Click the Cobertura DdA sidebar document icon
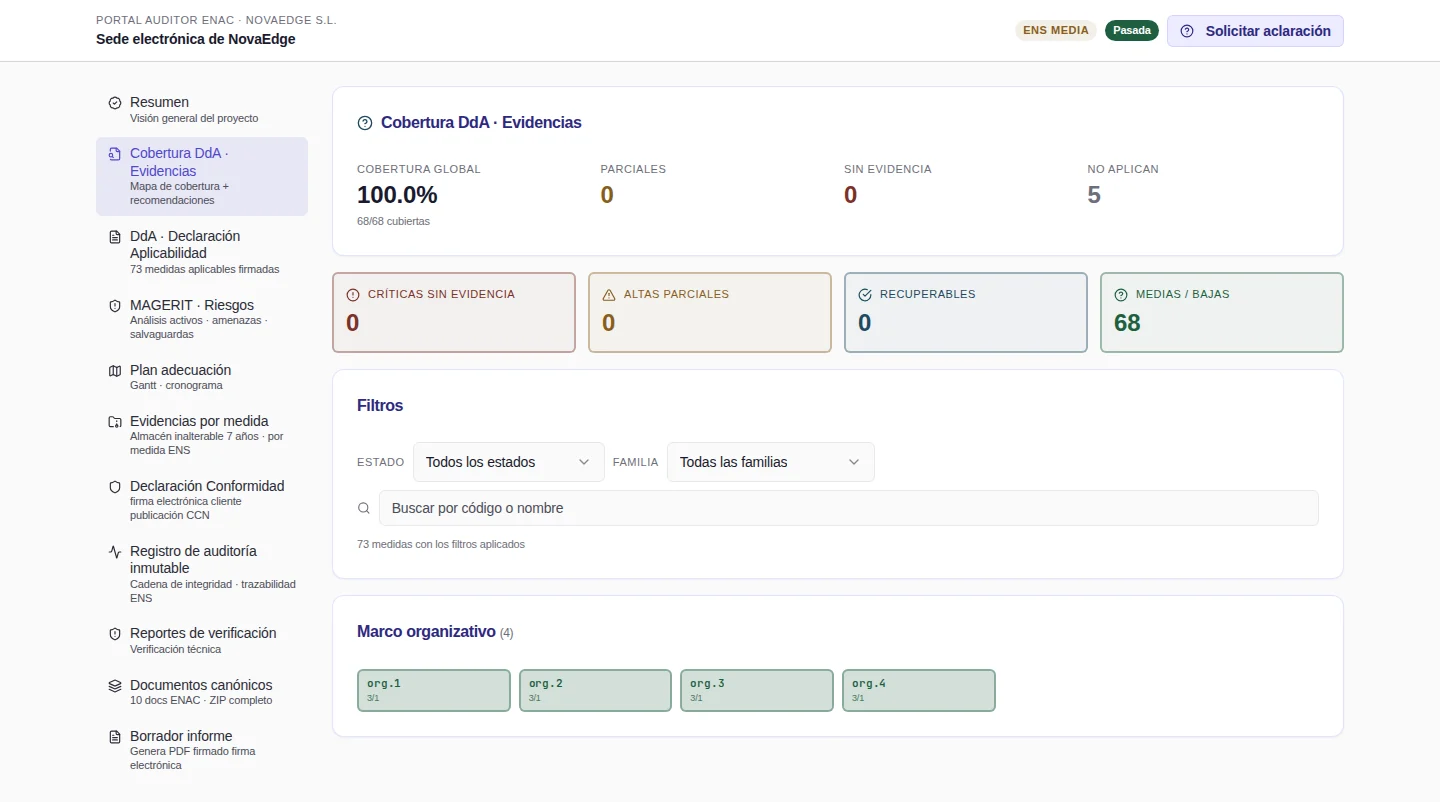This screenshot has height=802, width=1440. pyautogui.click(x=115, y=154)
